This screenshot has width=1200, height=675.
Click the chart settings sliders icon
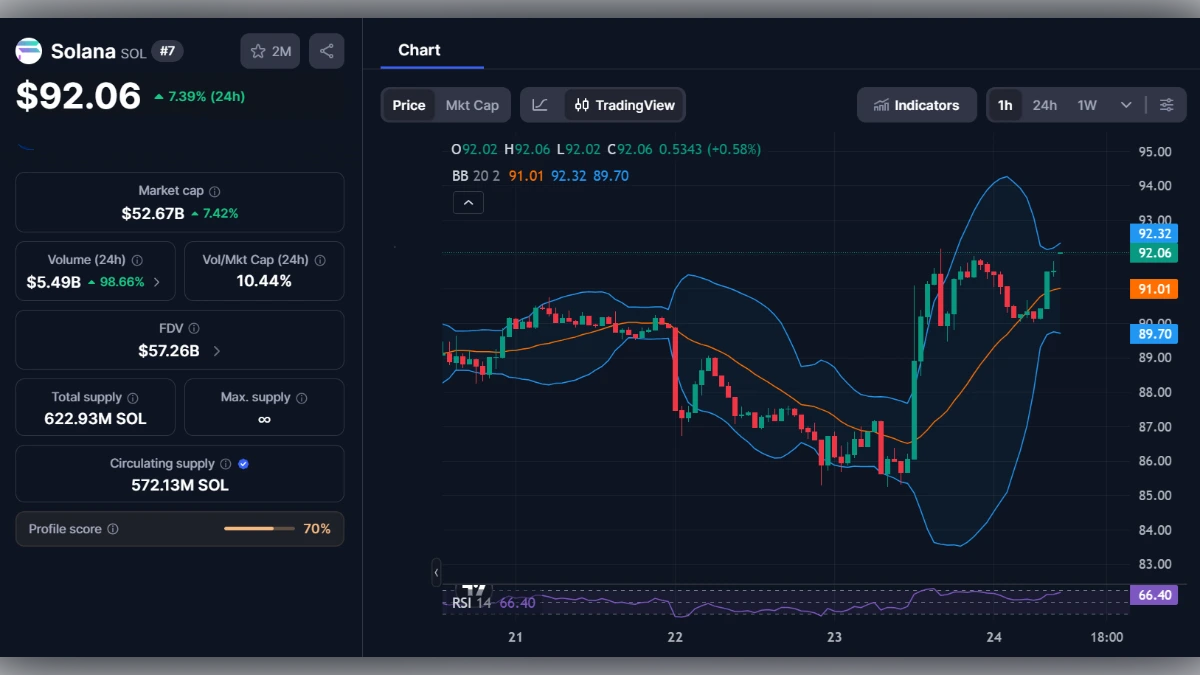click(1167, 104)
